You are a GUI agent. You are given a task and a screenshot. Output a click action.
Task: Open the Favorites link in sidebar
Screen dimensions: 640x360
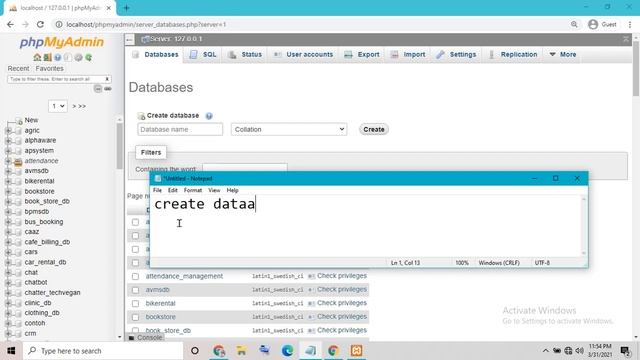[x=49, y=69]
